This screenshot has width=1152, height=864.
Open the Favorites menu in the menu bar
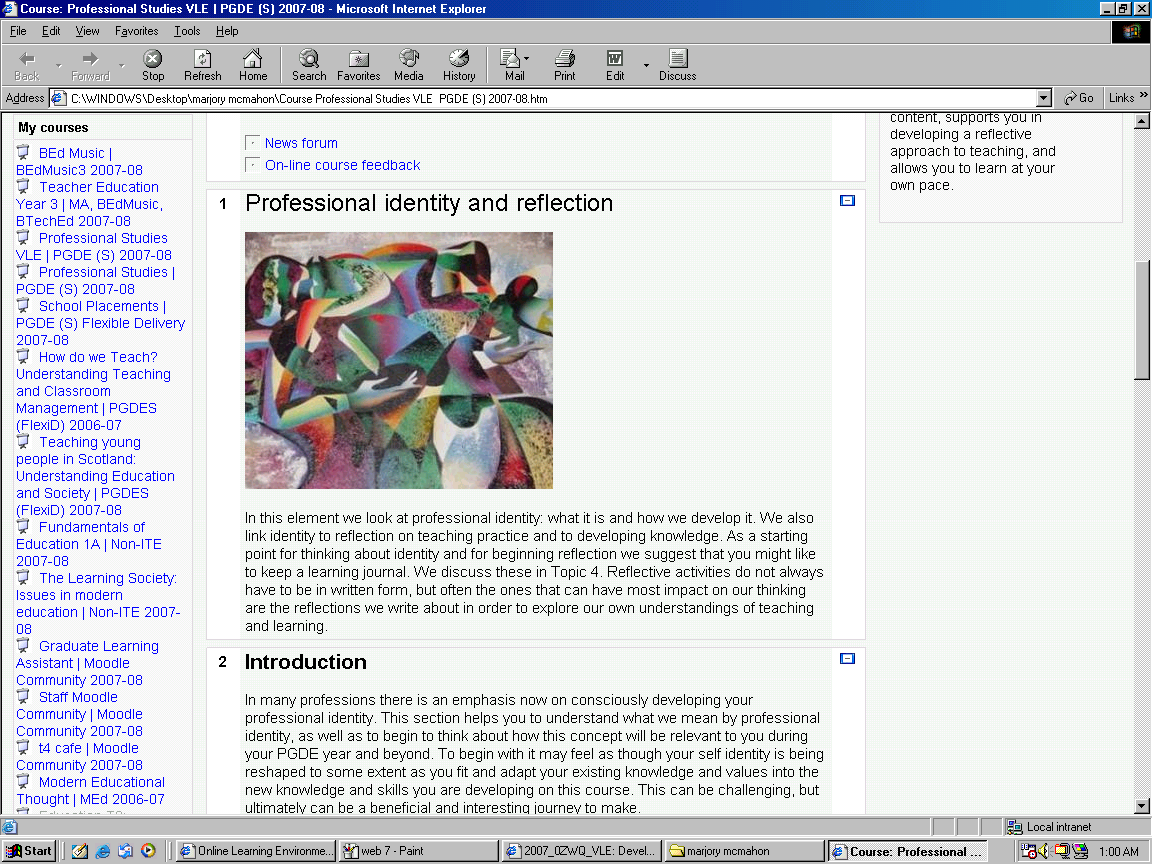click(x=137, y=31)
